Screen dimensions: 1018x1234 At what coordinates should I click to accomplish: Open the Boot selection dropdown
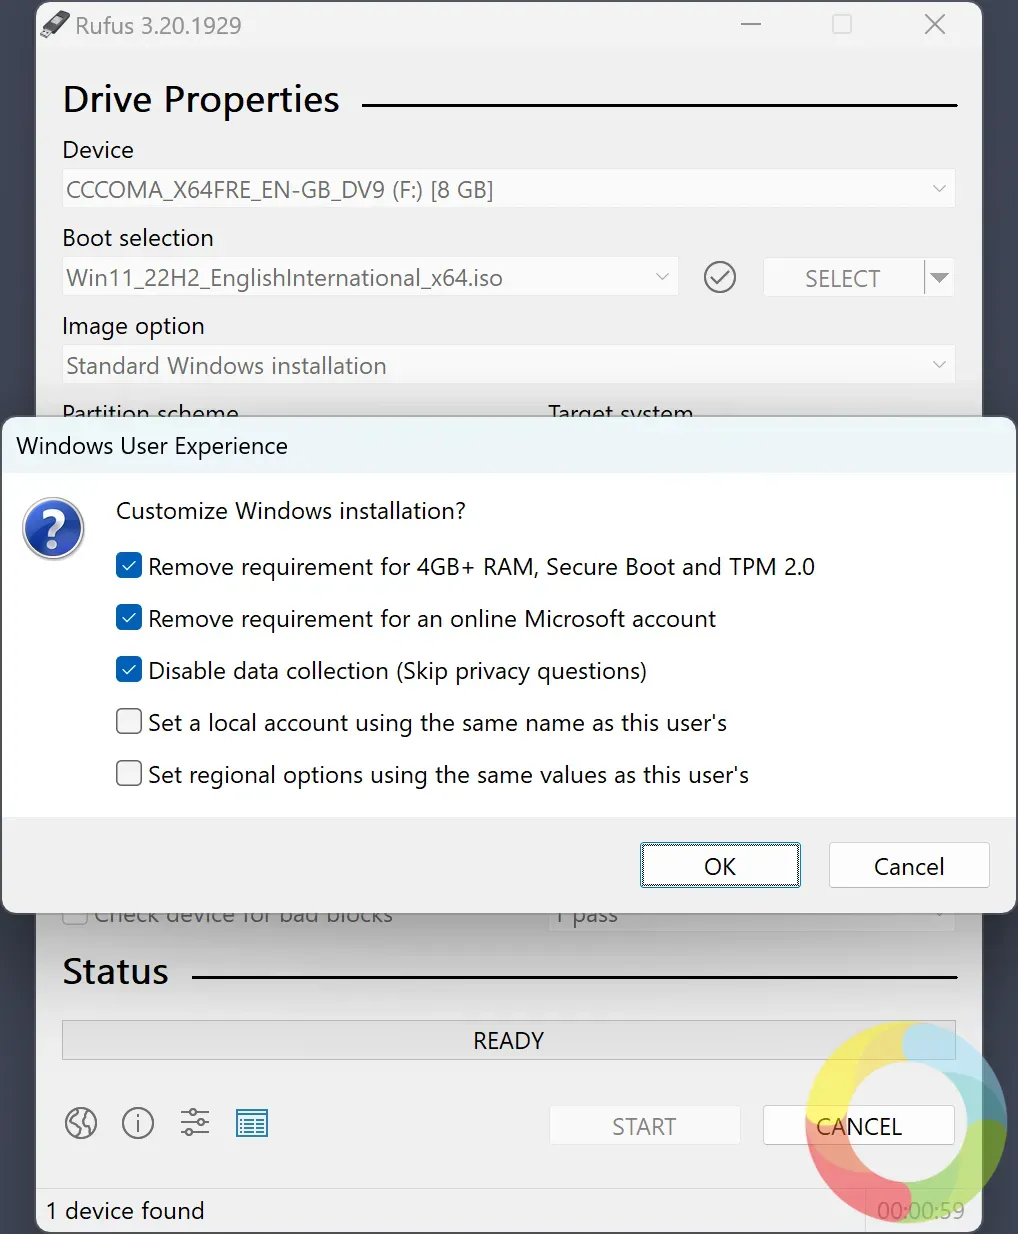pos(370,277)
